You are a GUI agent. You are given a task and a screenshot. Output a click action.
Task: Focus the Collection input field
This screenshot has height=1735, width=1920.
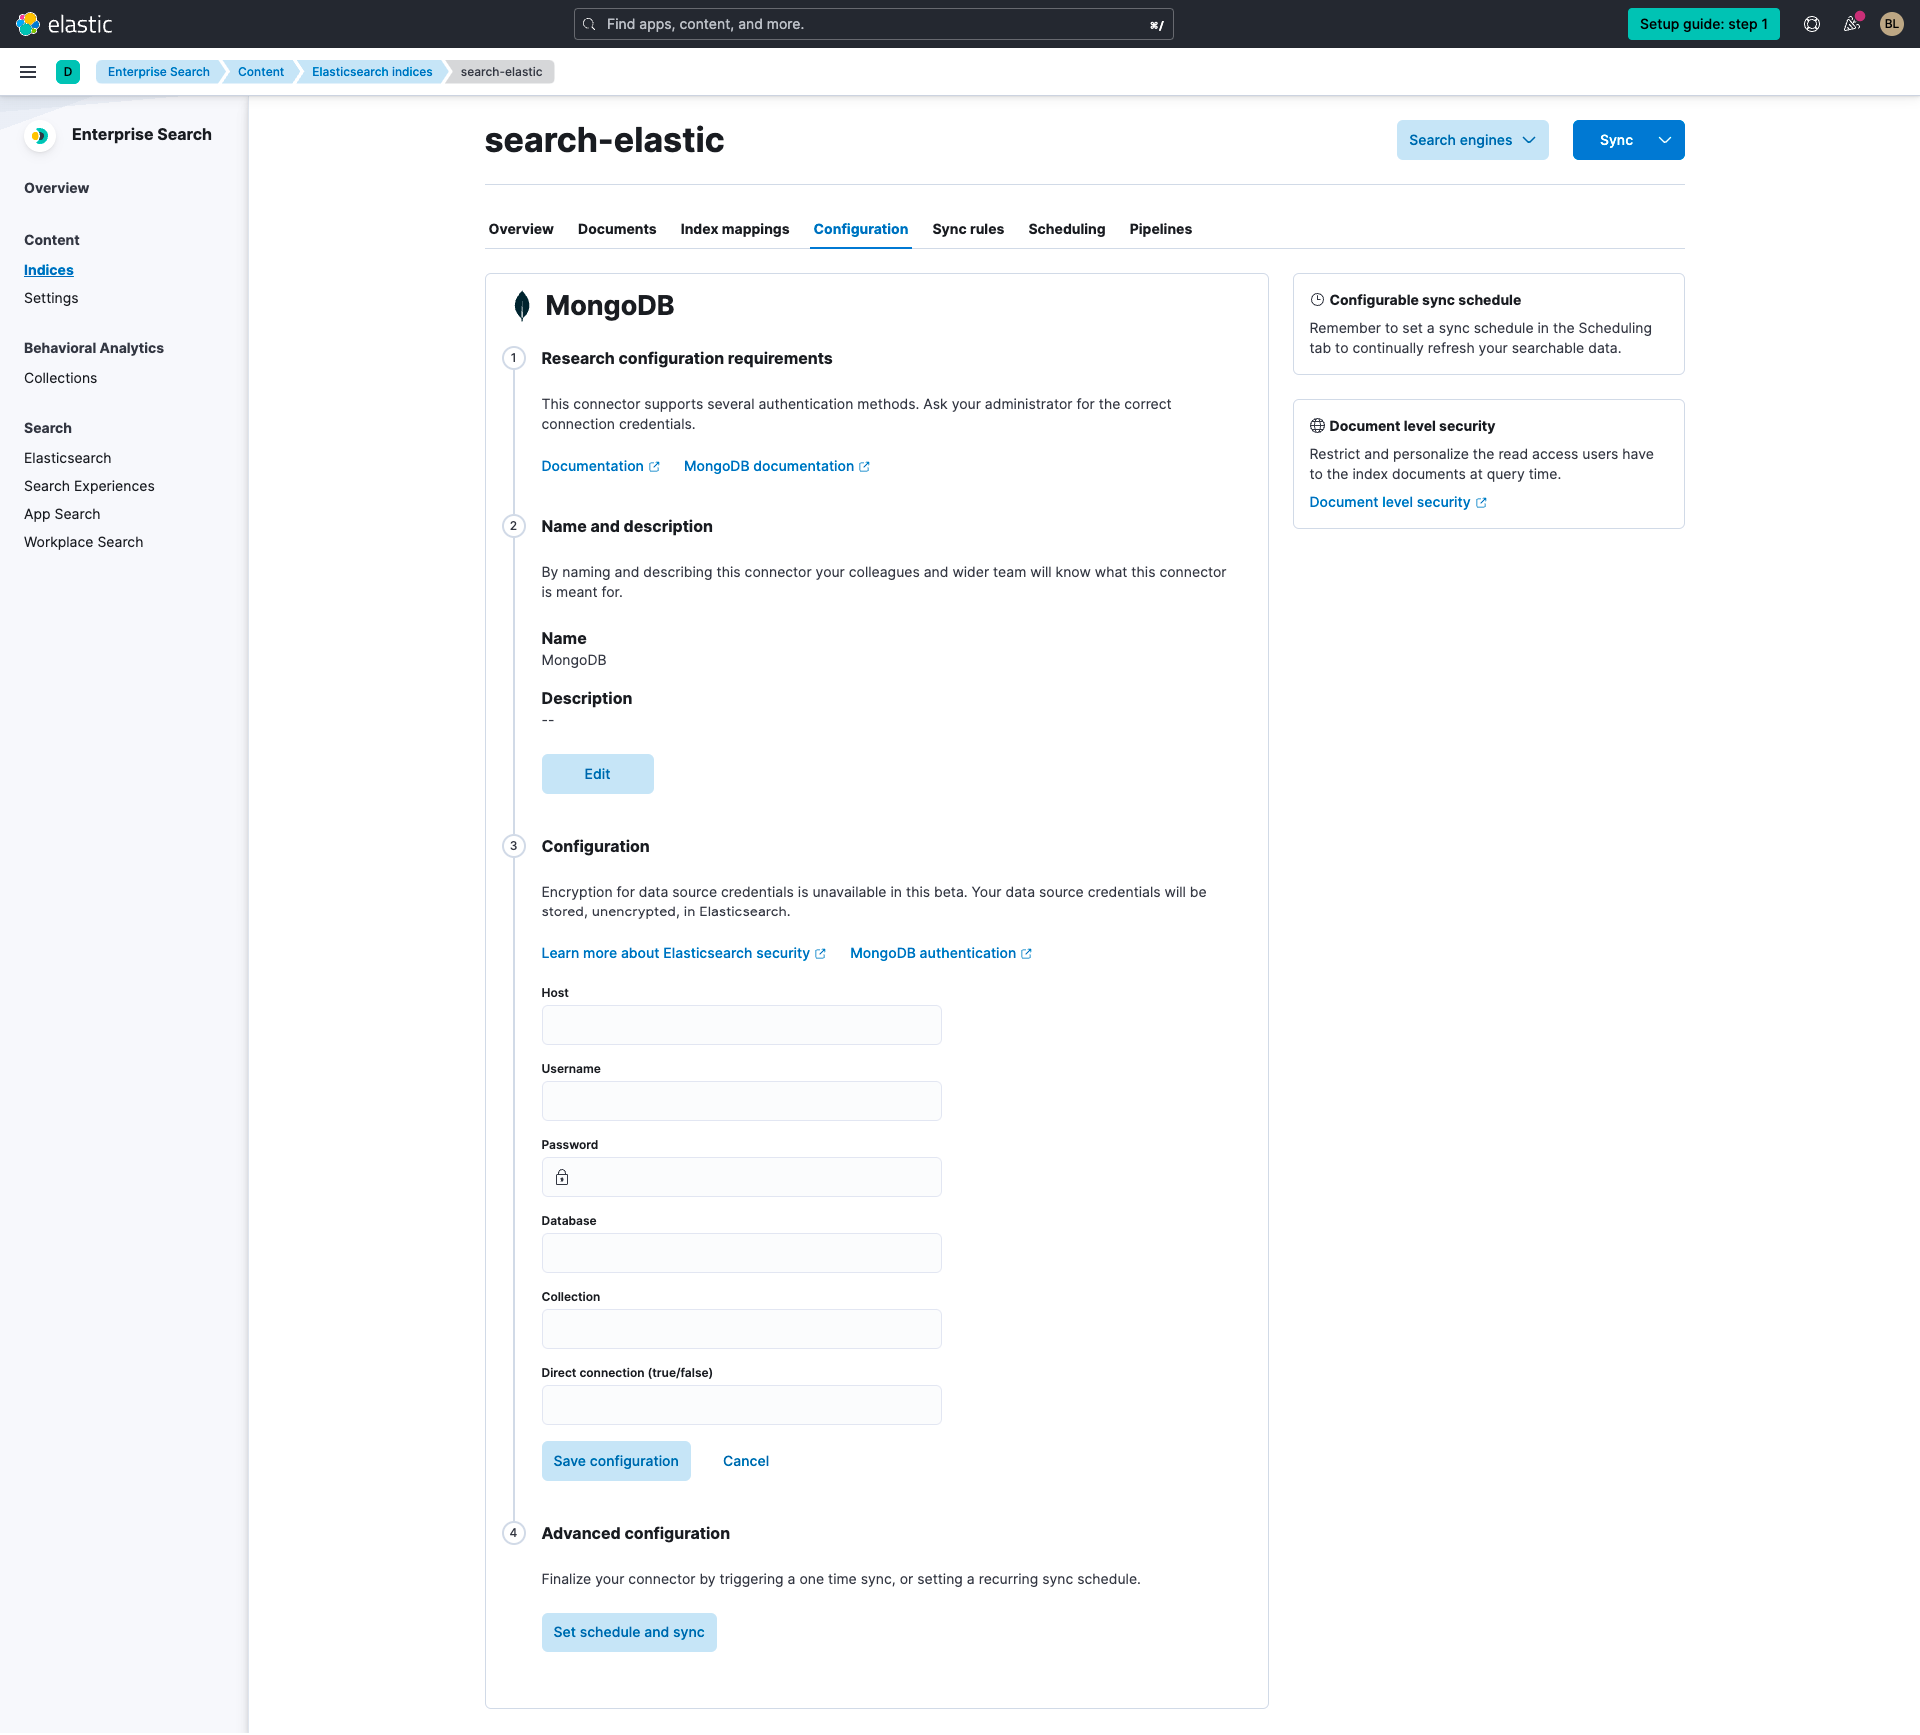click(742, 1329)
